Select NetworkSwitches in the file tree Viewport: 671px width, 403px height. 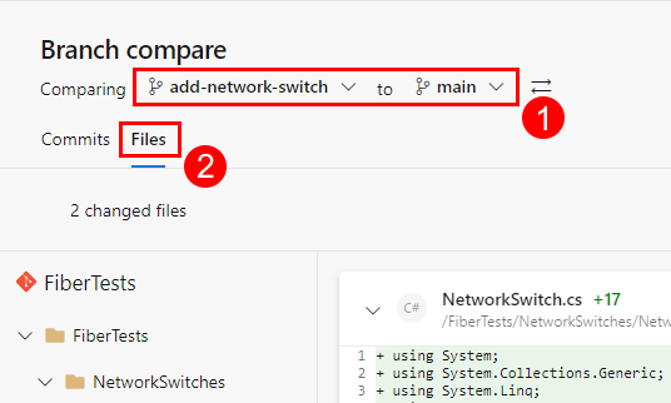click(159, 382)
